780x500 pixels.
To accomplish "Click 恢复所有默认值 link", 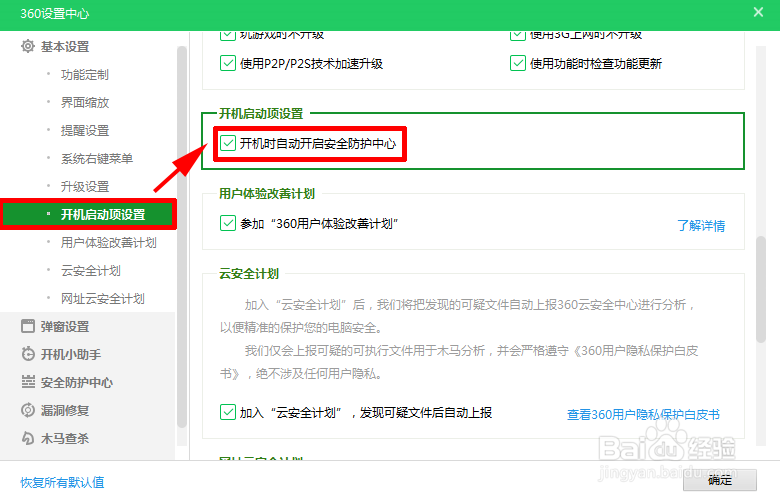I will point(62,482).
